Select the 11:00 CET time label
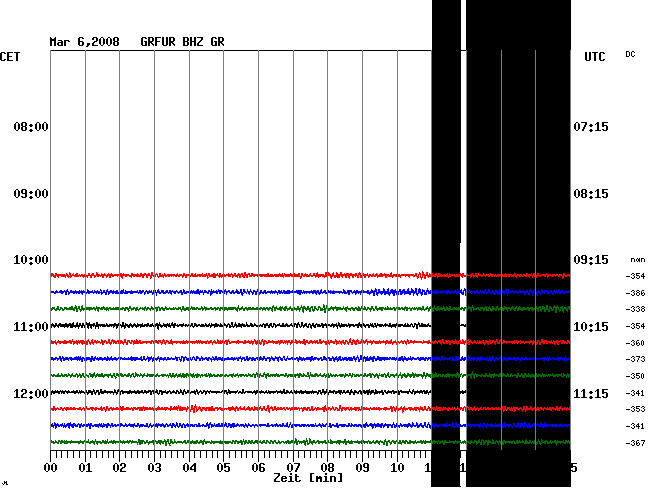The width and height of the screenshot is (650, 494). click(x=31, y=327)
